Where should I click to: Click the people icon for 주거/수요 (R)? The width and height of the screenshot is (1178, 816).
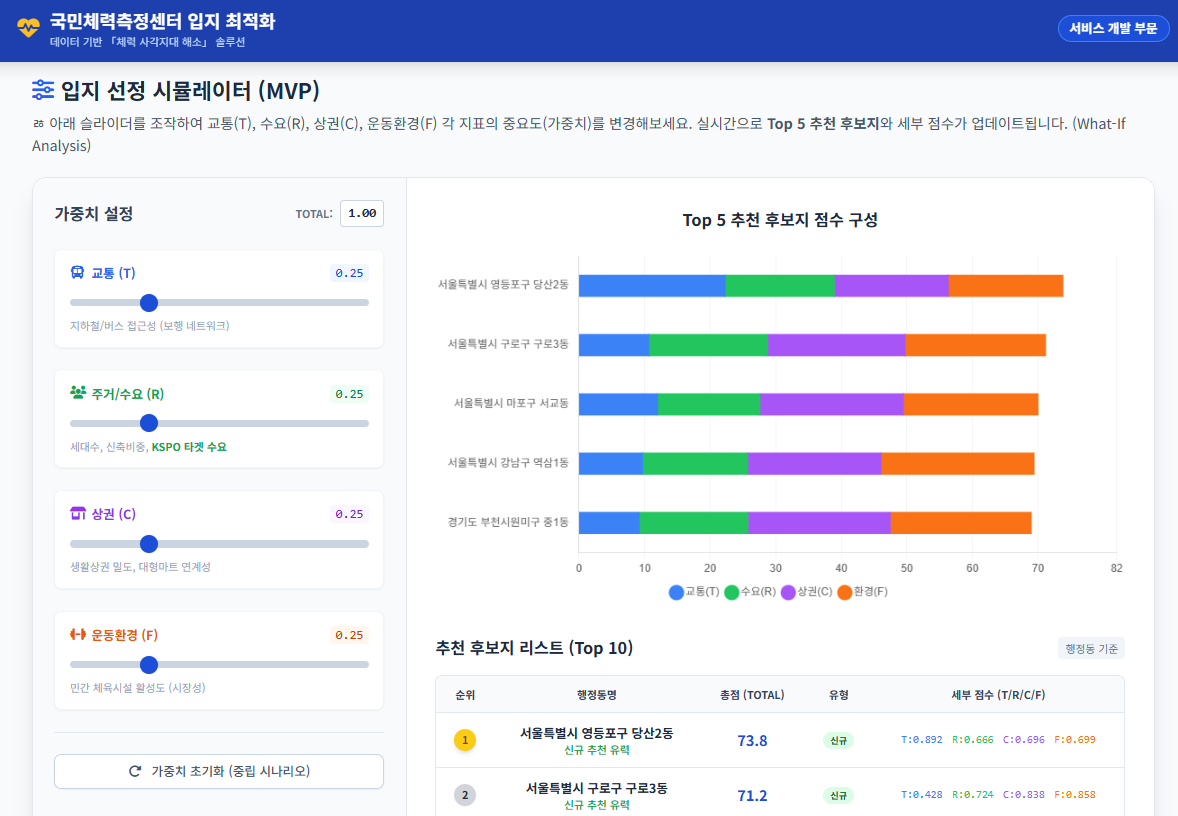point(78,393)
